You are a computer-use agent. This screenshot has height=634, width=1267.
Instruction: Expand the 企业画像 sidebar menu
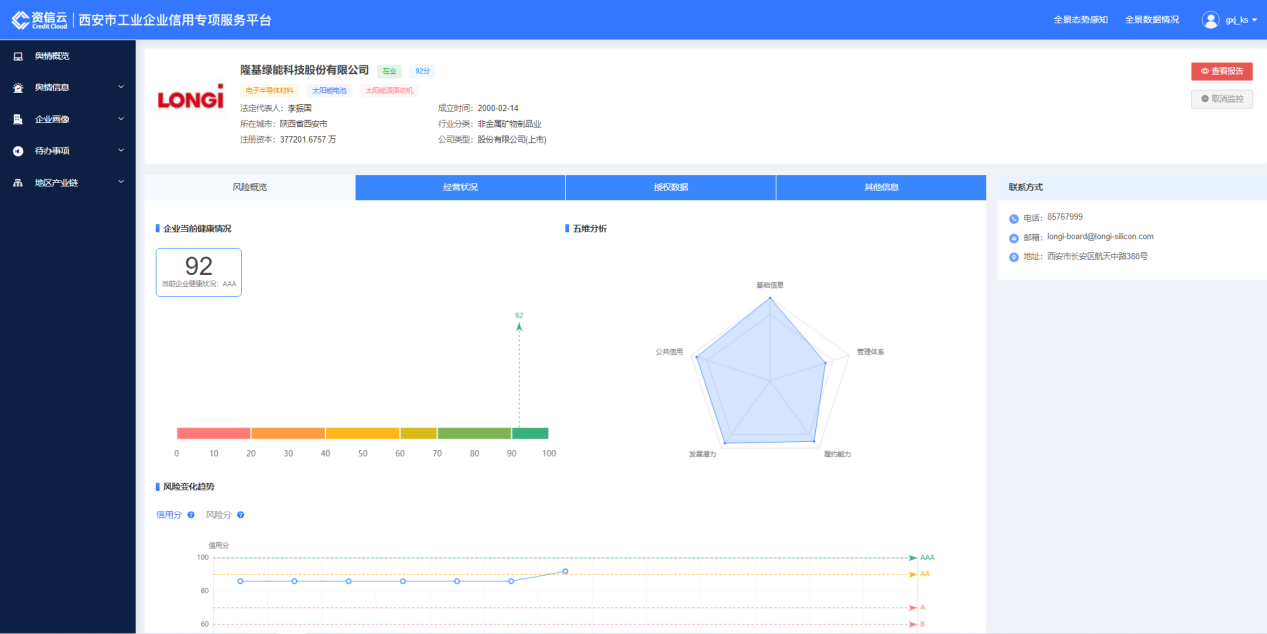[121, 119]
